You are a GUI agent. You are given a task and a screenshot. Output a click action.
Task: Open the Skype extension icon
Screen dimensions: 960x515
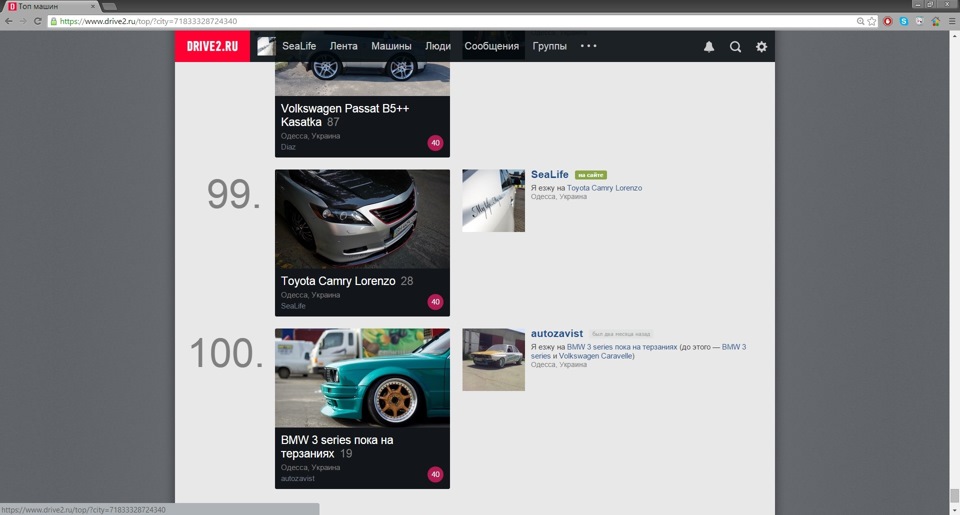point(904,21)
